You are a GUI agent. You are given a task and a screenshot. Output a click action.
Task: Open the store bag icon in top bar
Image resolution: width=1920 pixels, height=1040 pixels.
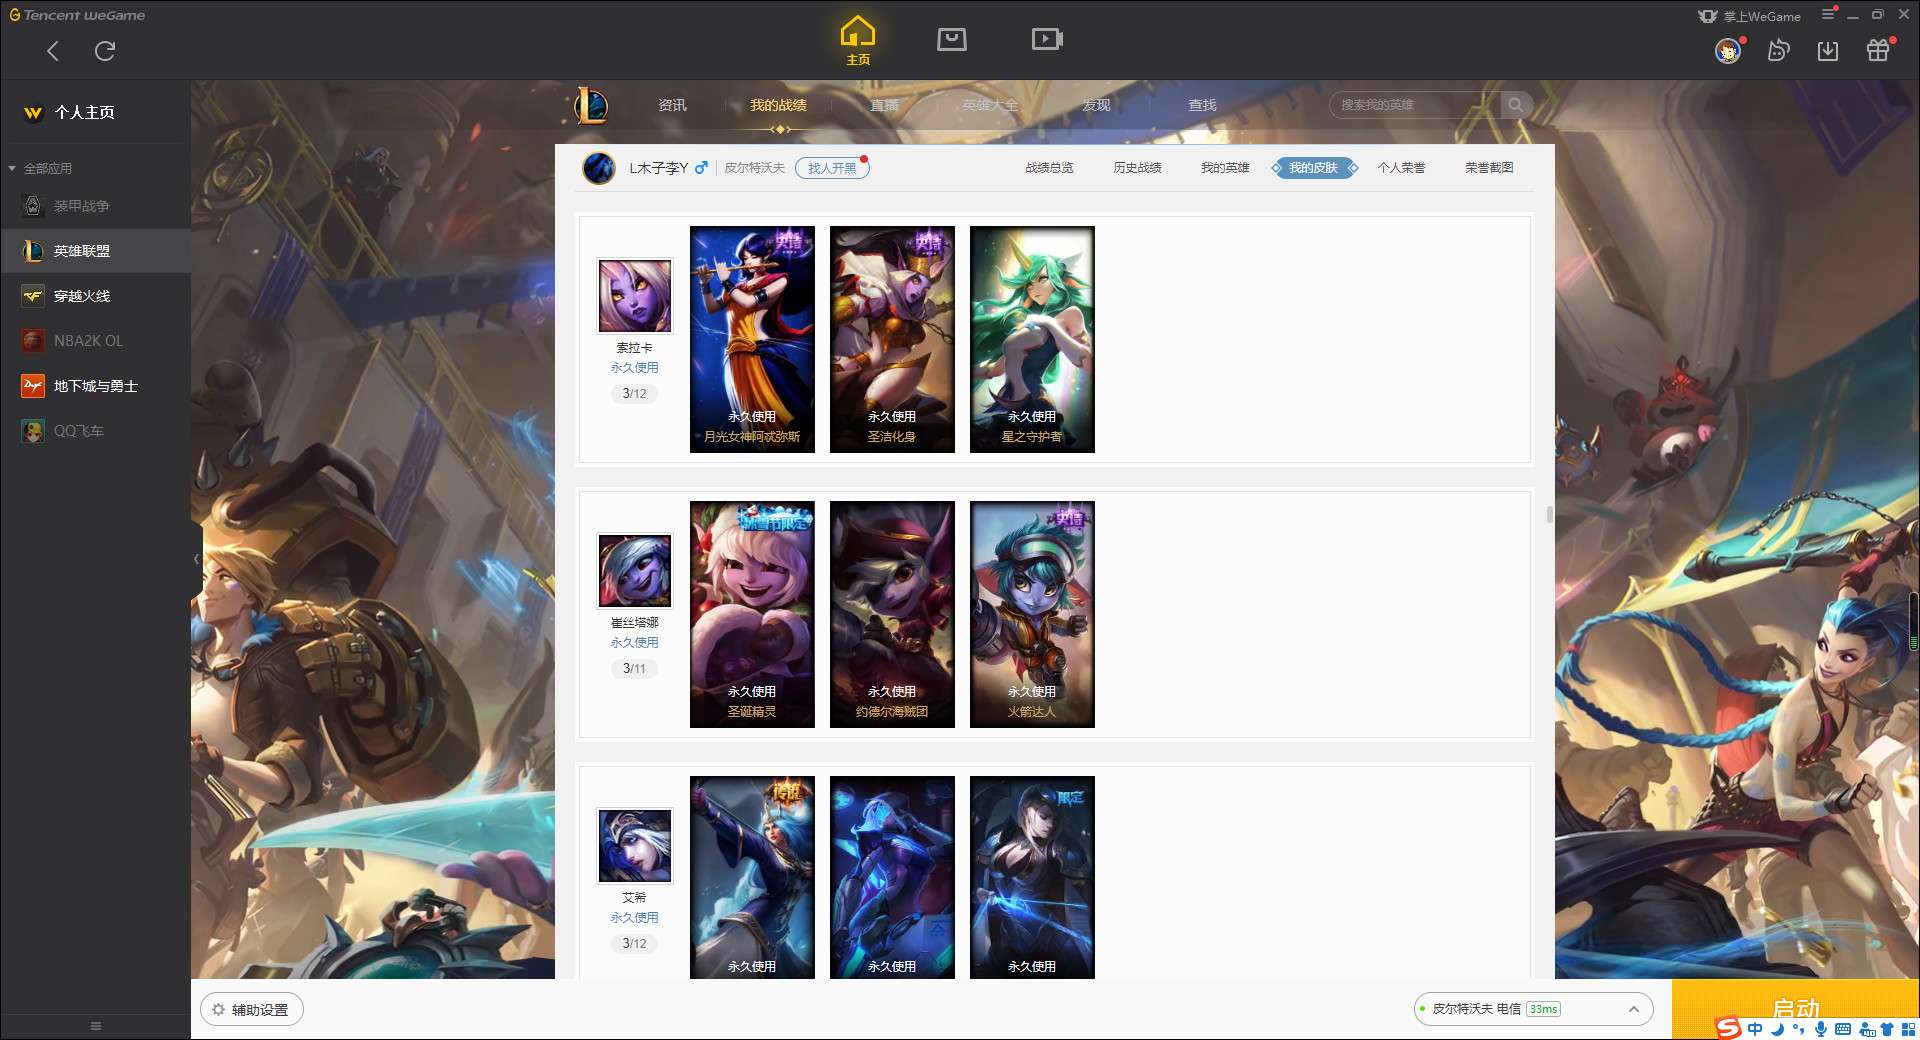pyautogui.click(x=952, y=39)
